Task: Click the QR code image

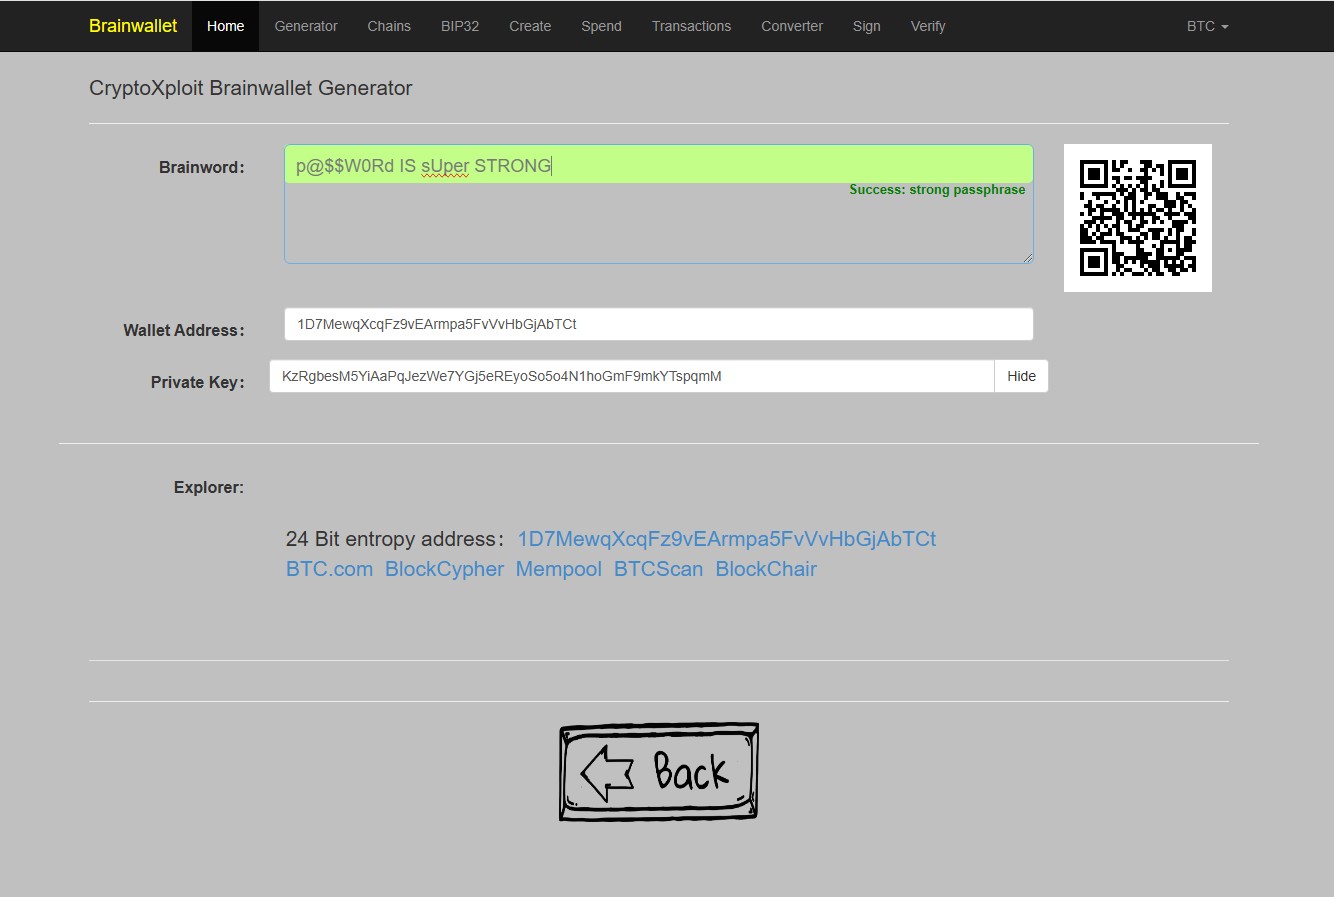Action: pyautogui.click(x=1137, y=217)
